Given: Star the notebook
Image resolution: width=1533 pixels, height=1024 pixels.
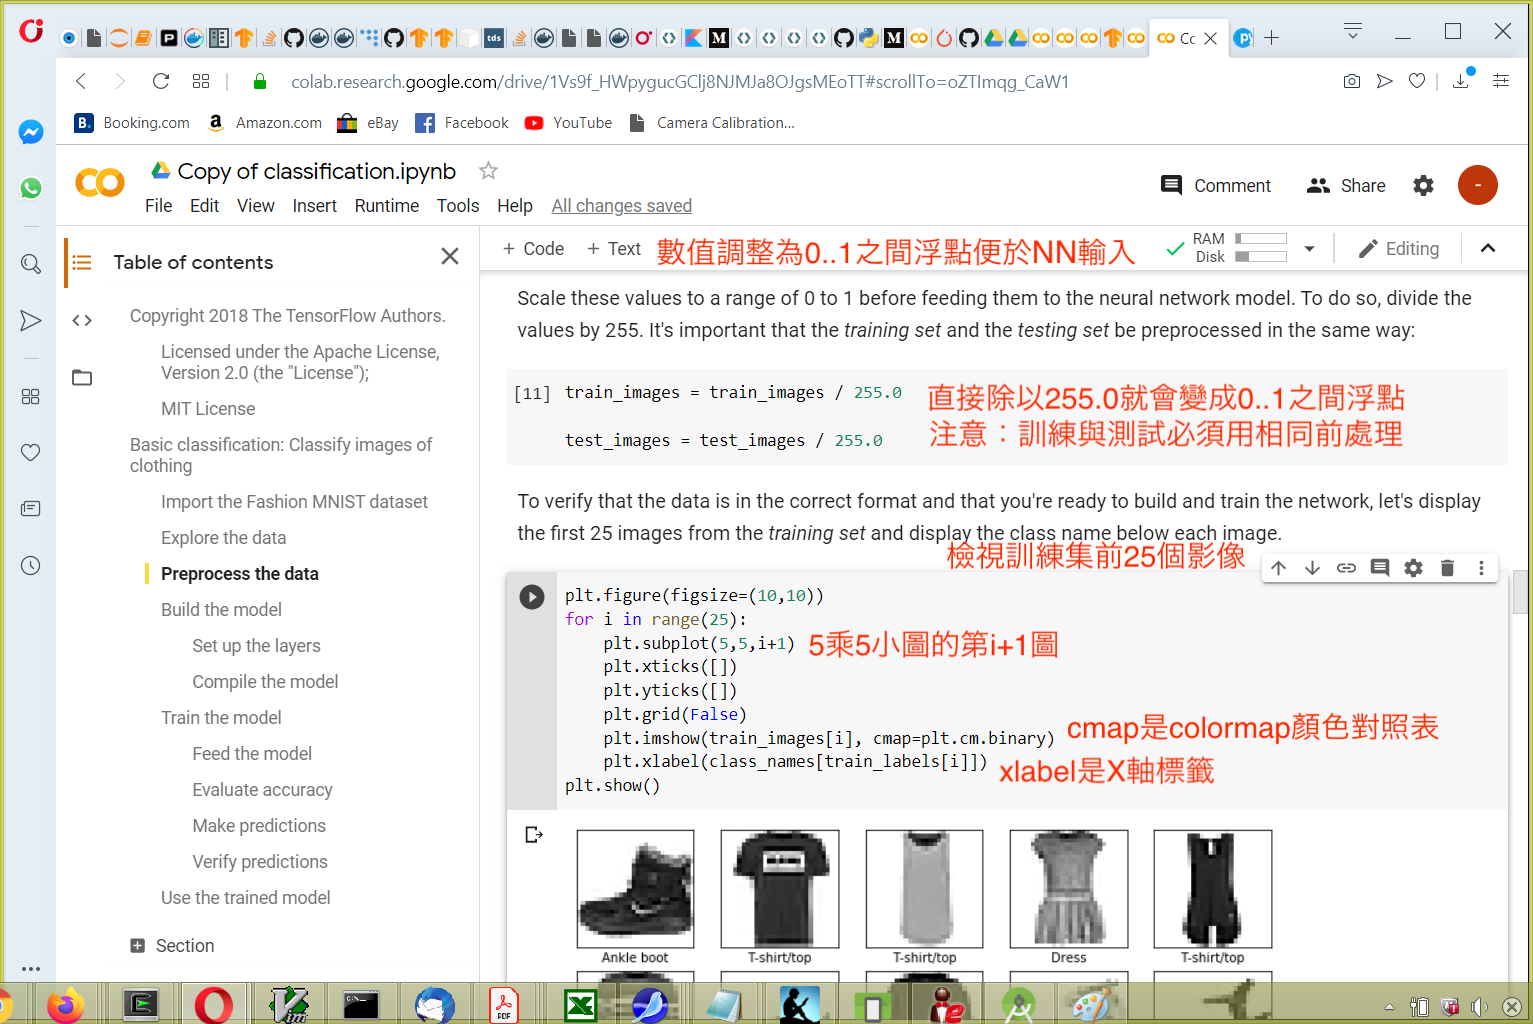Looking at the screenshot, I should [488, 170].
